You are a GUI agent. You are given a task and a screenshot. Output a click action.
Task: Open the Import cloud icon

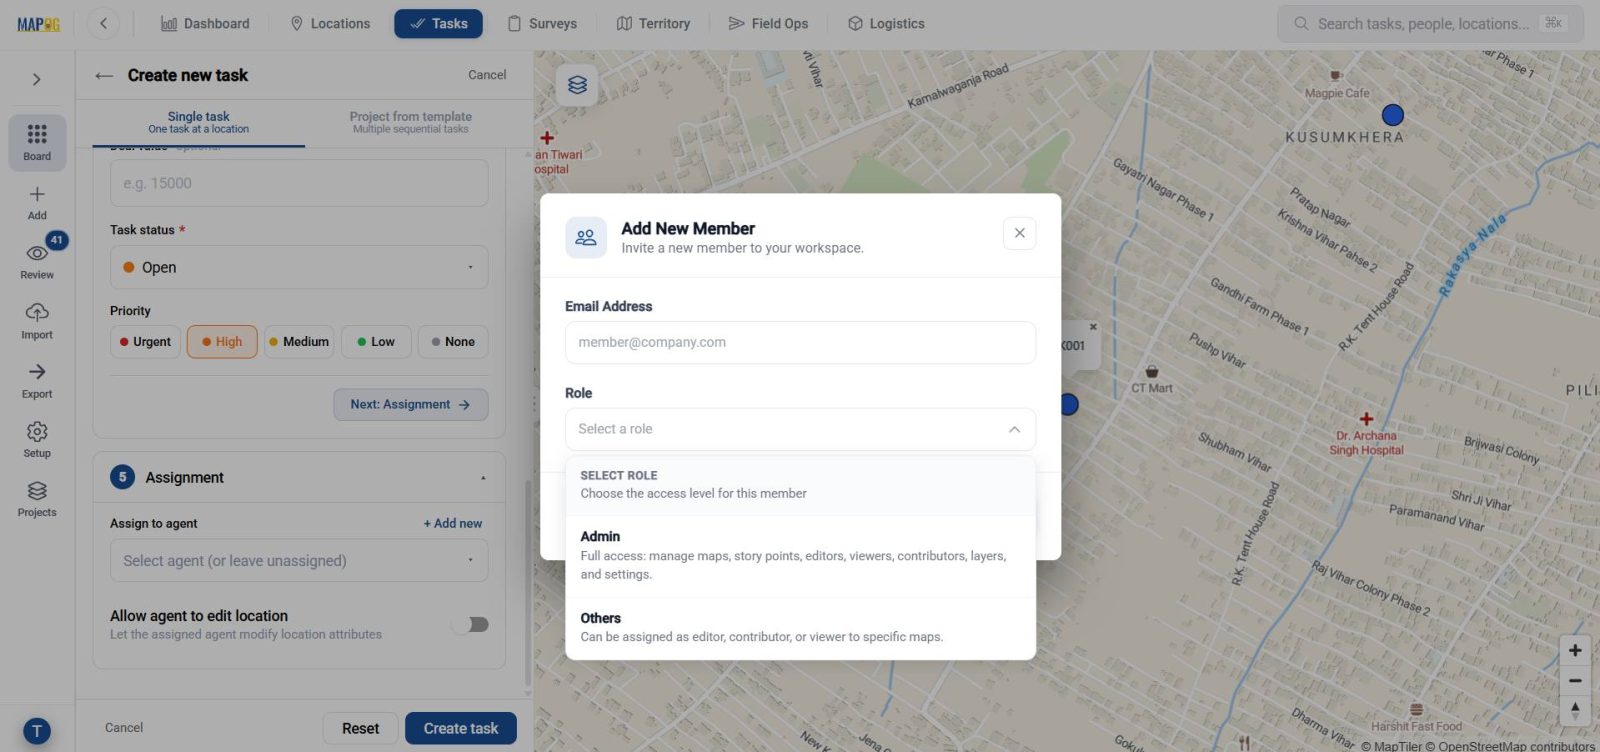[x=37, y=321]
